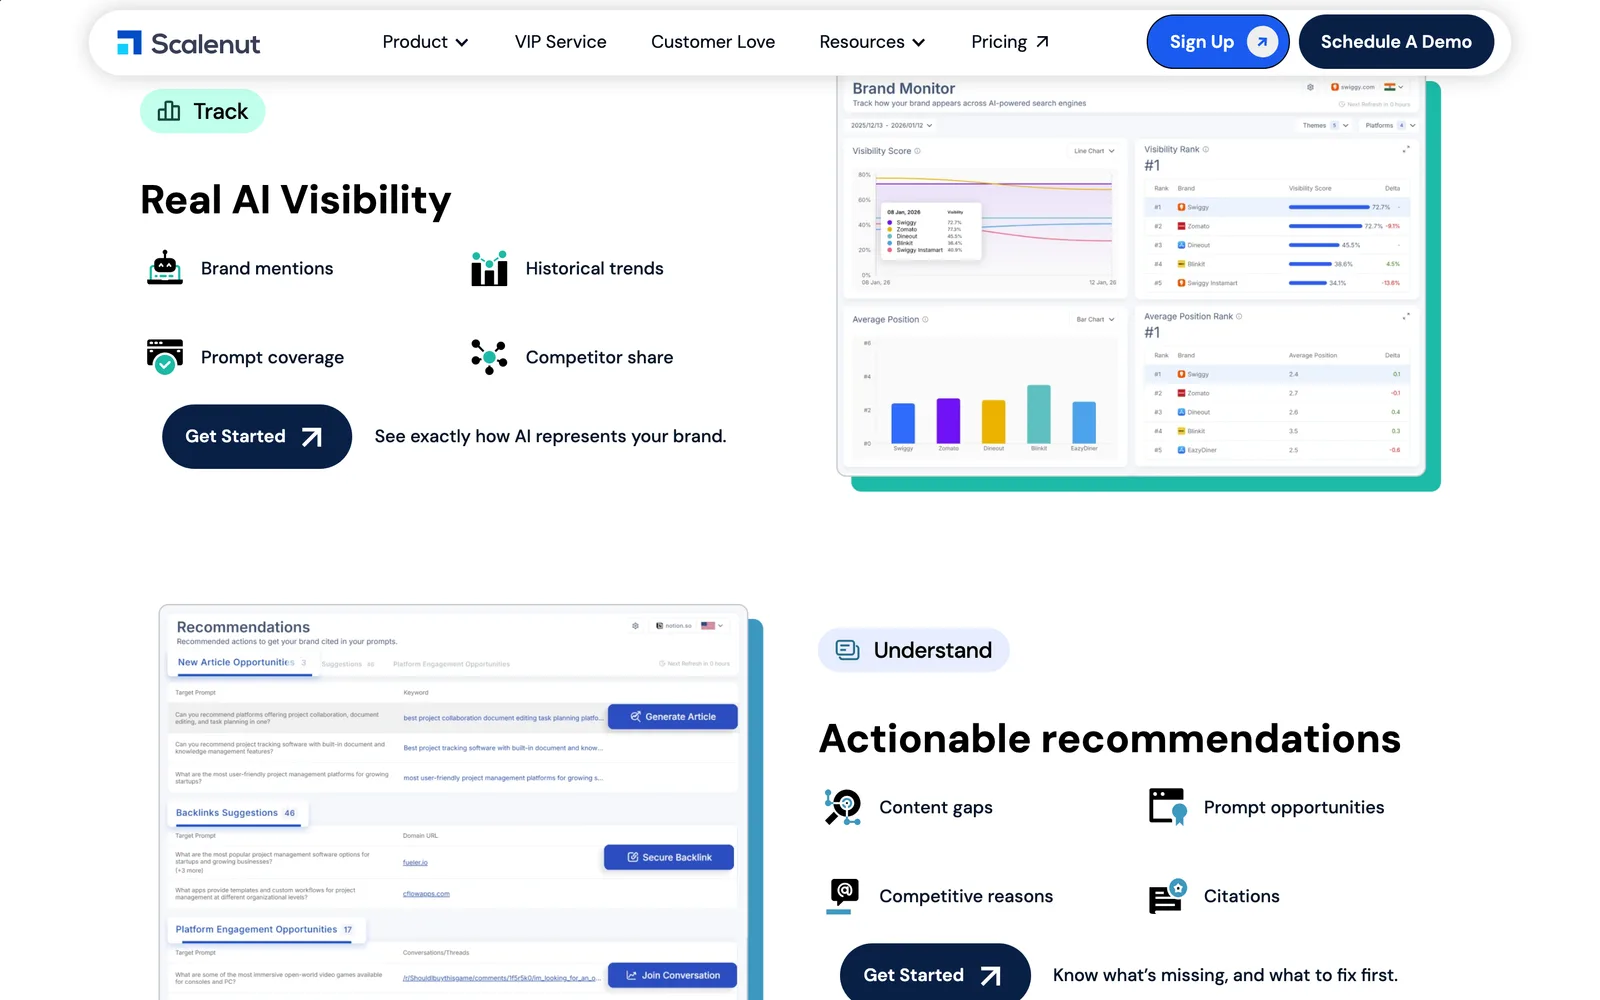Click the Prompt opportunities icon
The height and width of the screenshot is (1000, 1600).
click(1167, 807)
